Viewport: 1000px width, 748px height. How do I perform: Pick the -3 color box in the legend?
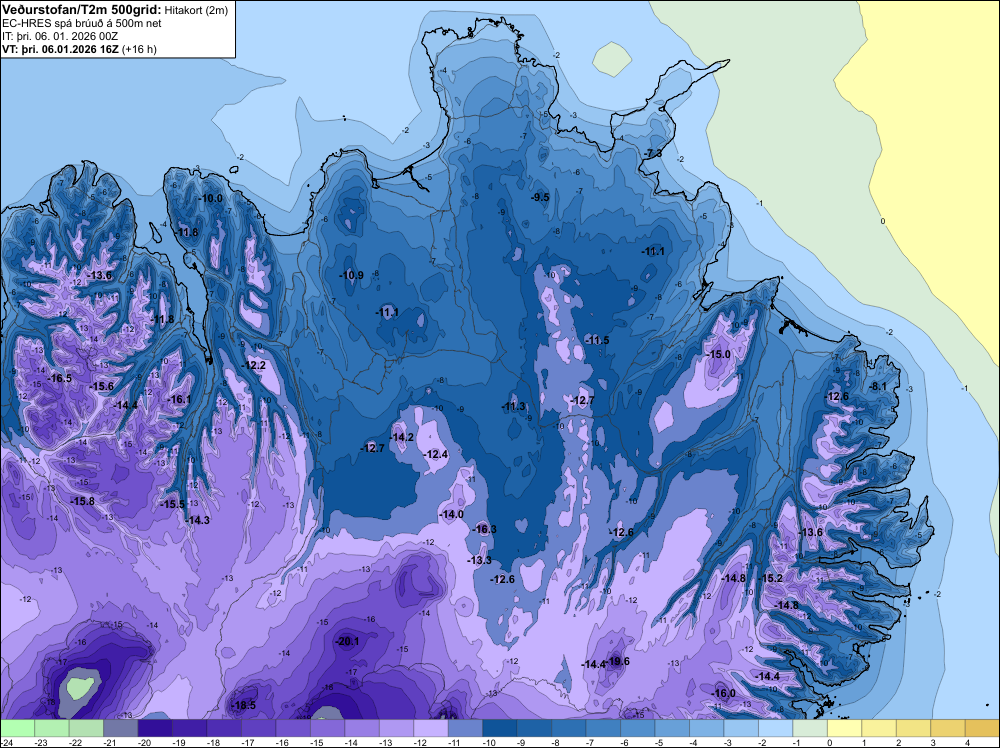point(740,728)
